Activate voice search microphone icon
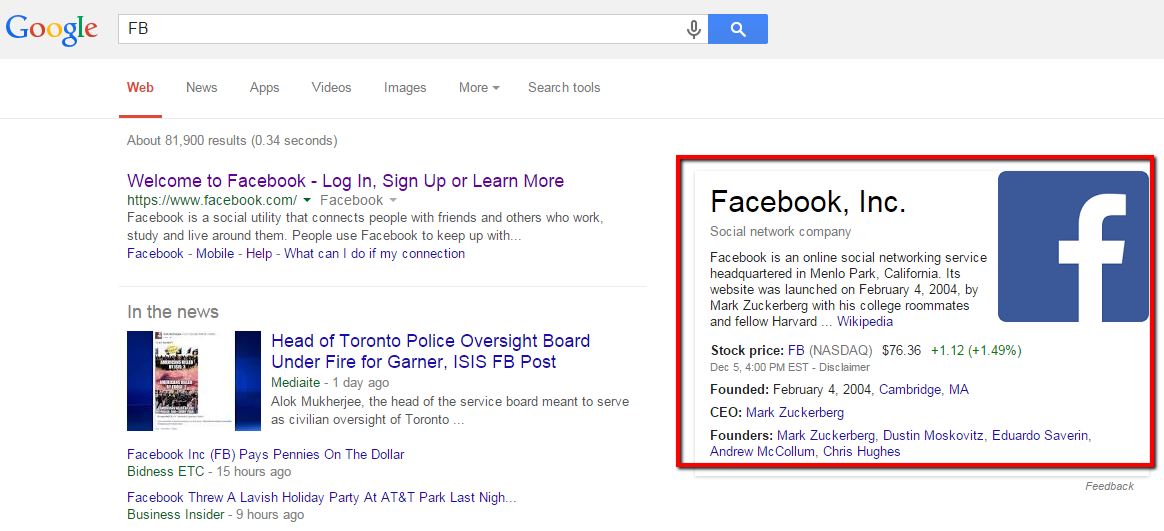The height and width of the screenshot is (531, 1164). [693, 30]
